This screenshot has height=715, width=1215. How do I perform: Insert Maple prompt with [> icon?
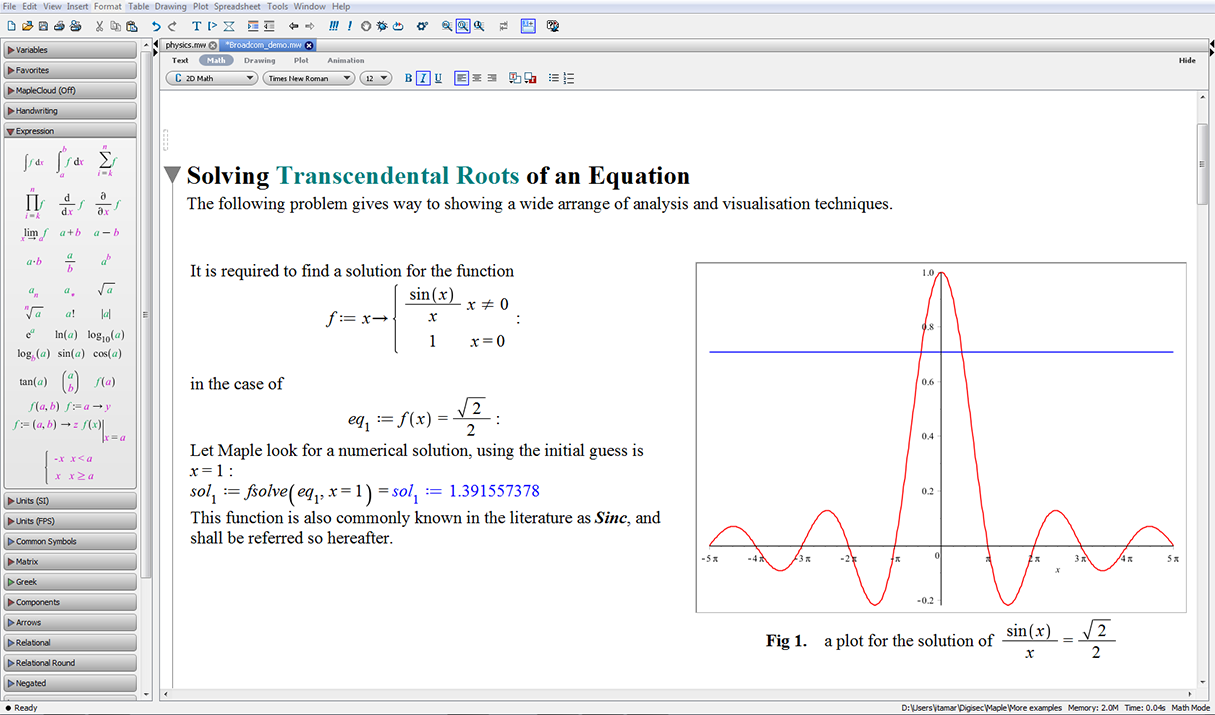click(212, 25)
